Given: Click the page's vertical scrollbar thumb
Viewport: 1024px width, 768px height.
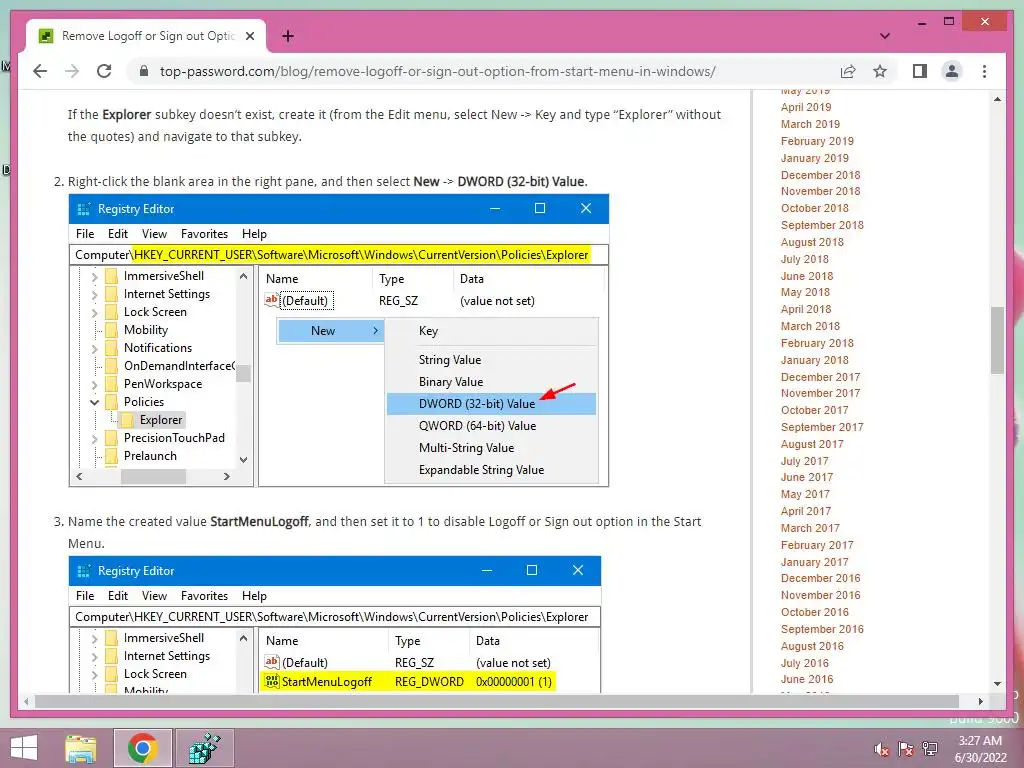Looking at the screenshot, I should coord(997,340).
